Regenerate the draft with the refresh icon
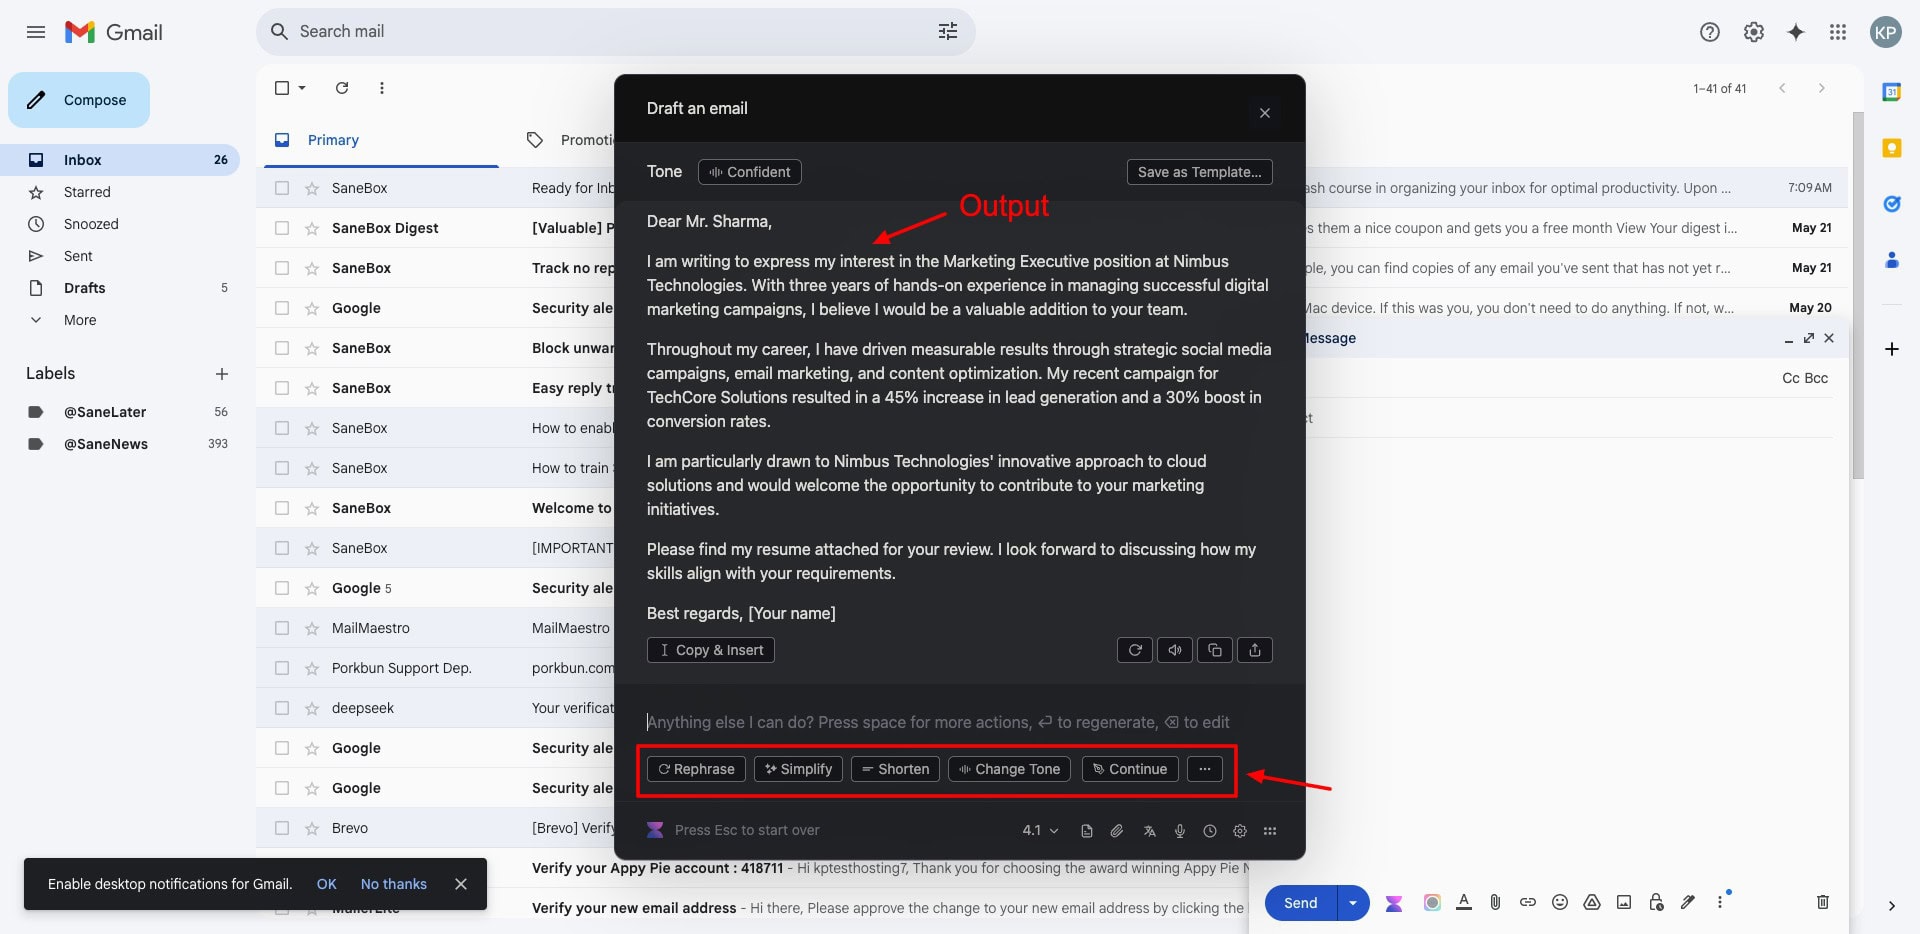Screen dimensions: 1920x934 point(1134,650)
